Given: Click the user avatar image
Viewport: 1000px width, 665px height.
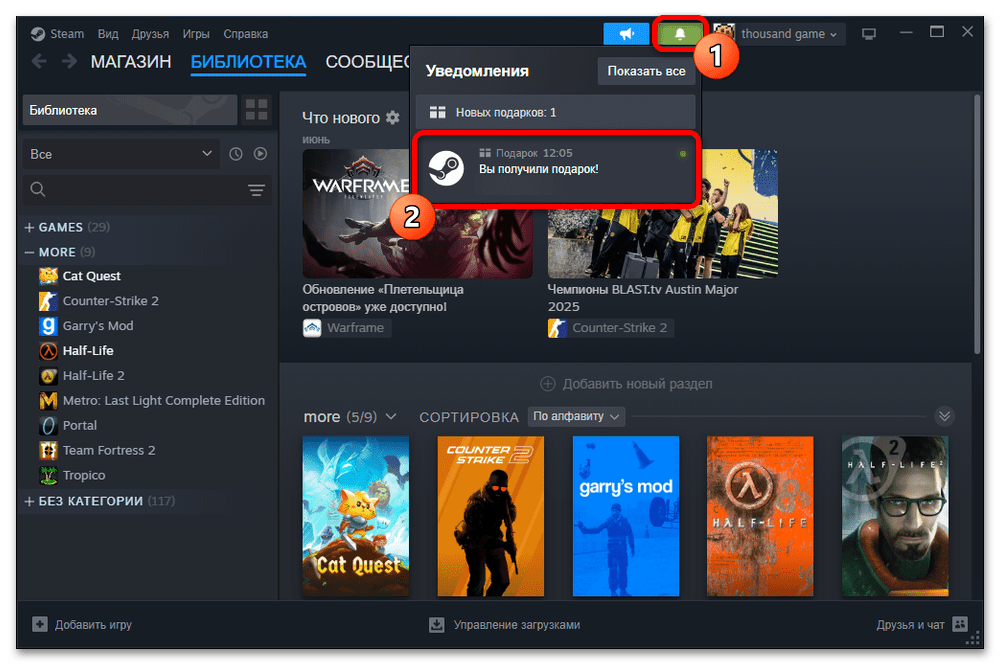Looking at the screenshot, I should [724, 34].
